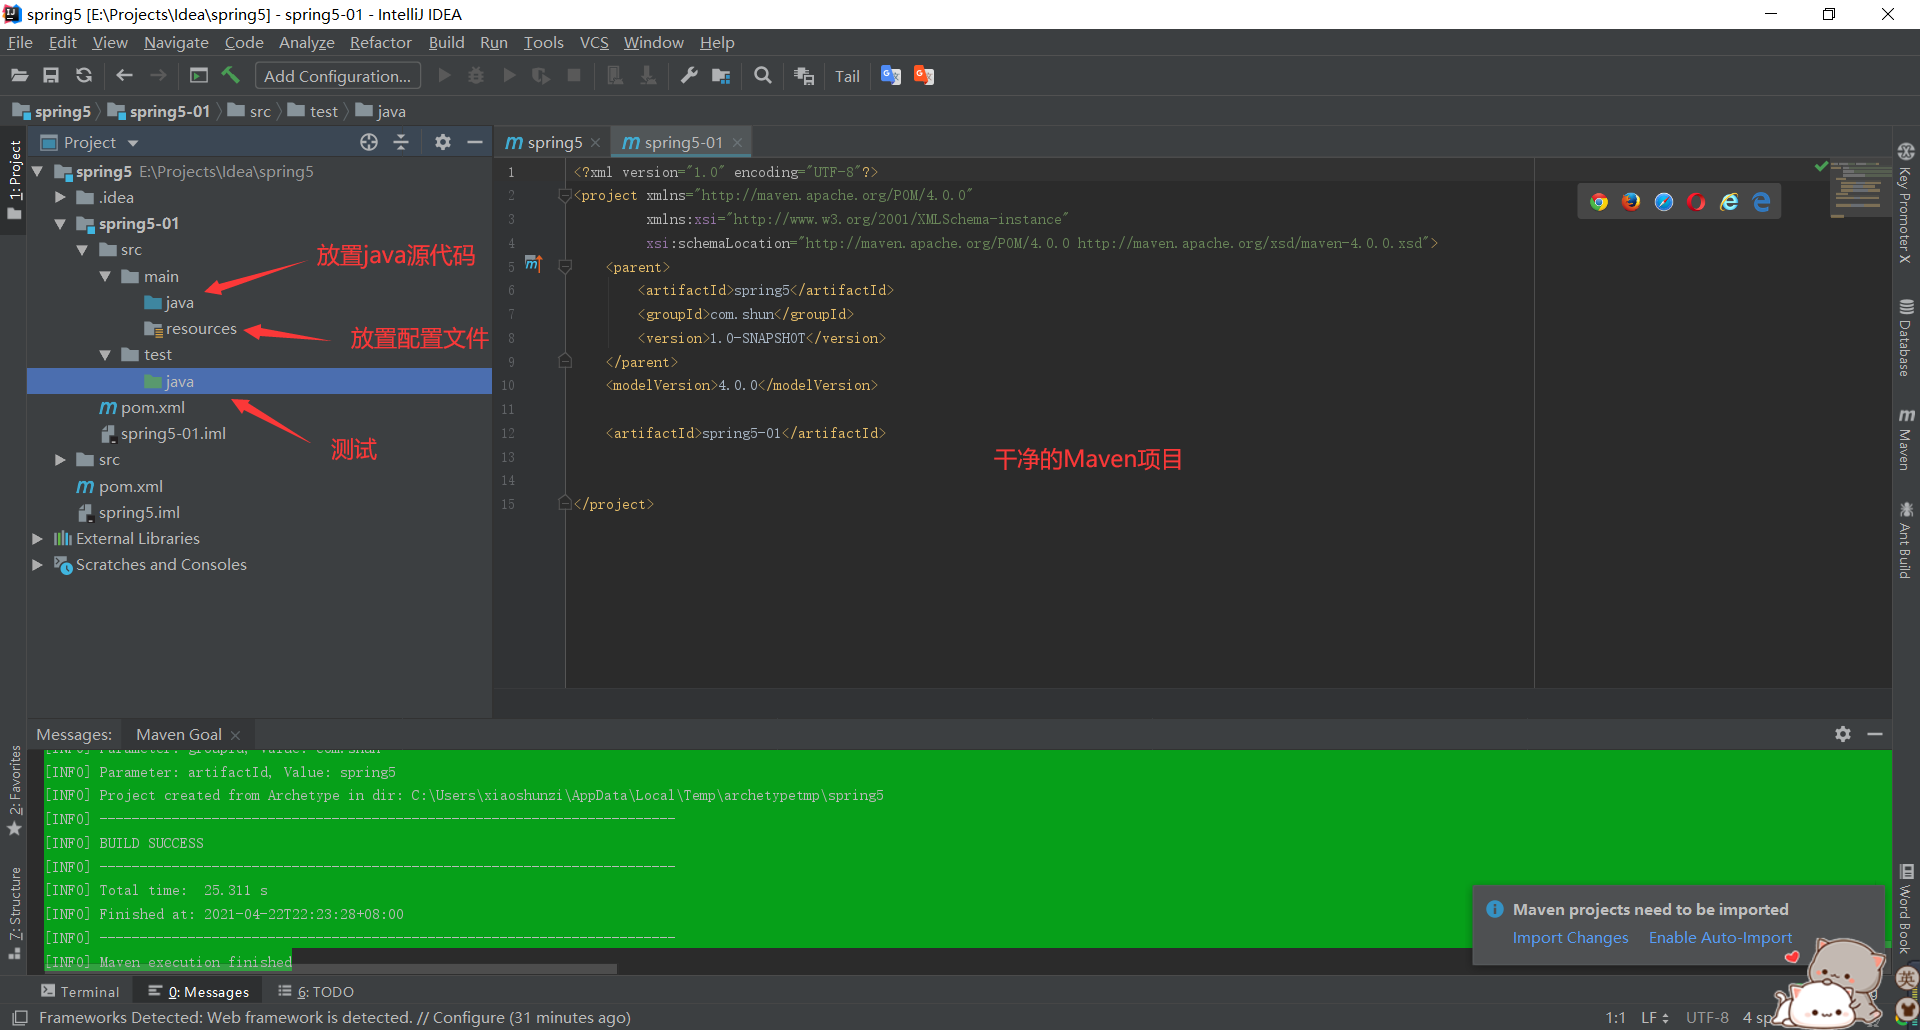Screen dimensions: 1920x1030
Task: Open the 6: TODO tool tab
Action: (x=316, y=991)
